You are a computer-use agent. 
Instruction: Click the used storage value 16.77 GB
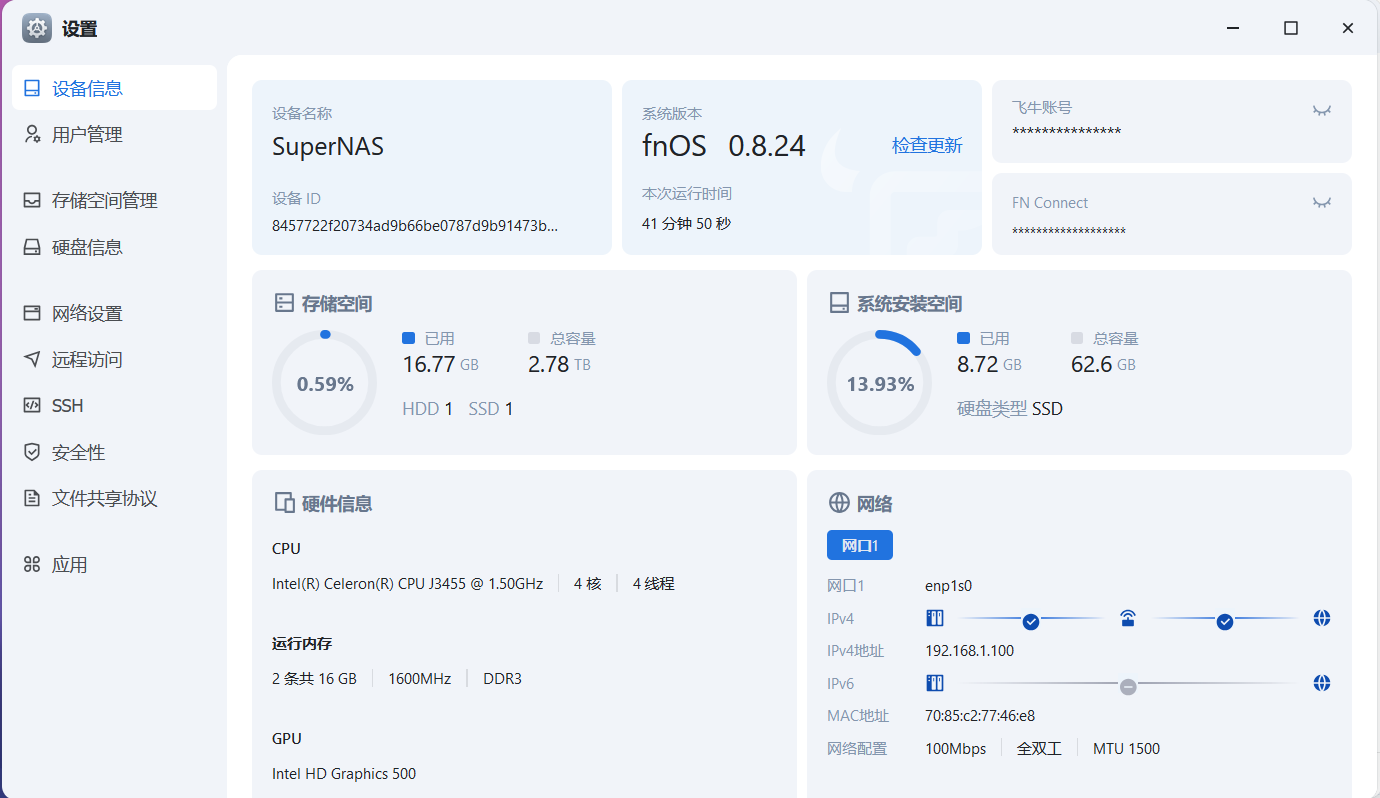(x=441, y=365)
